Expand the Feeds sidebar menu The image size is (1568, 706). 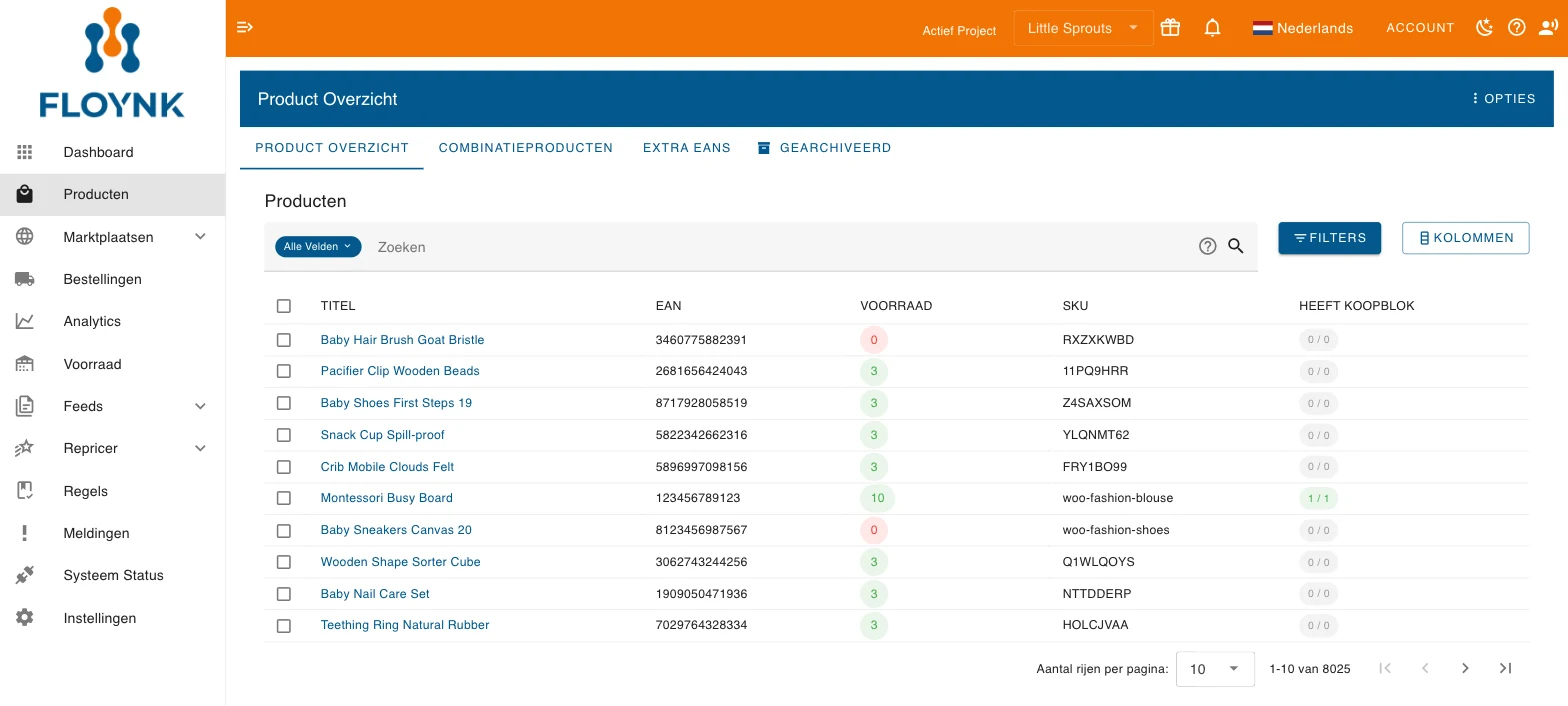(200, 406)
